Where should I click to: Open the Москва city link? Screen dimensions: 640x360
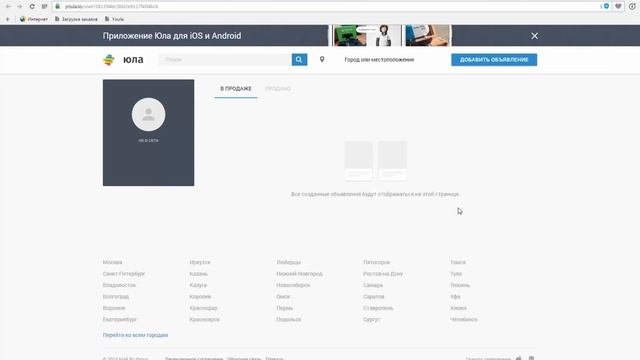coord(112,262)
